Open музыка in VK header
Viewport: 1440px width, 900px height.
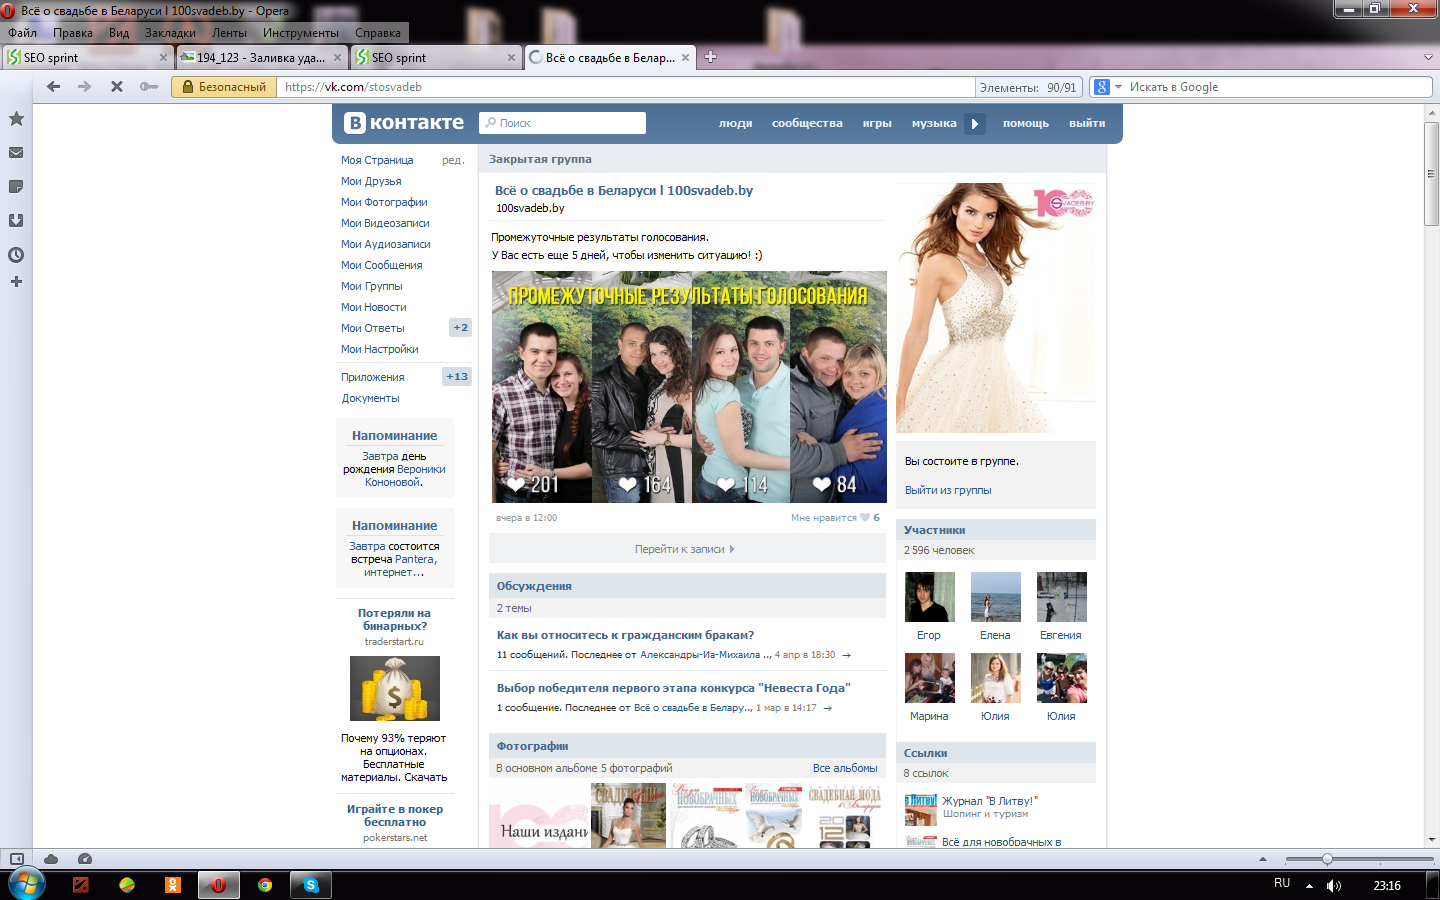click(934, 123)
